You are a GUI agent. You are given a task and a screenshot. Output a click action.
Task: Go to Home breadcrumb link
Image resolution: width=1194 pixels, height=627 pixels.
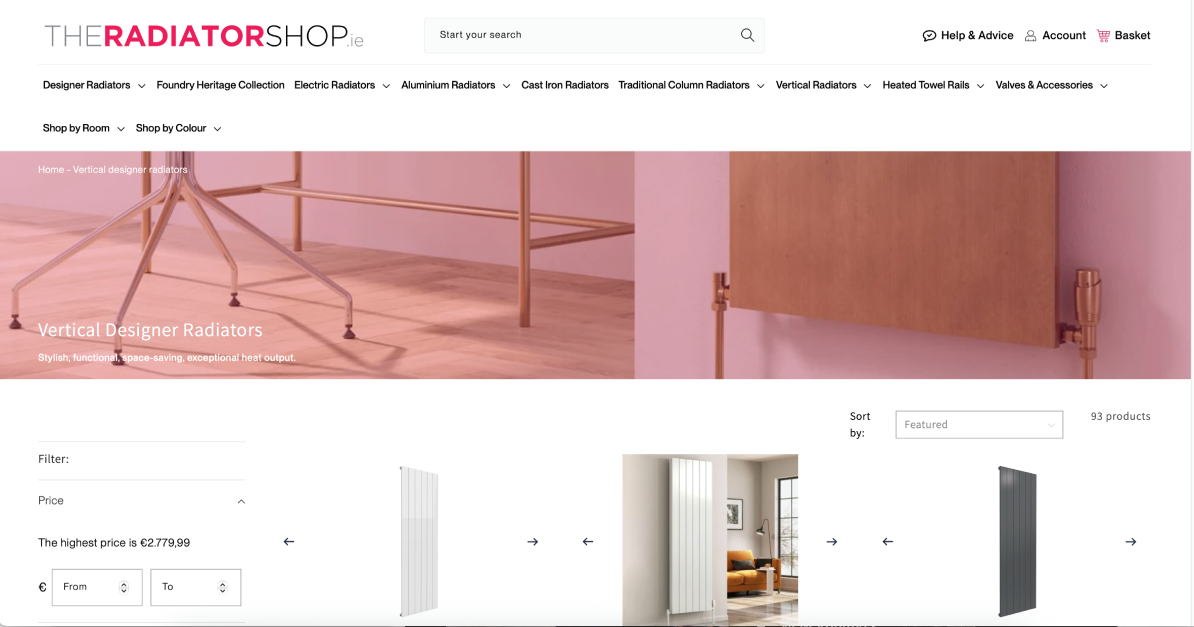coord(51,169)
